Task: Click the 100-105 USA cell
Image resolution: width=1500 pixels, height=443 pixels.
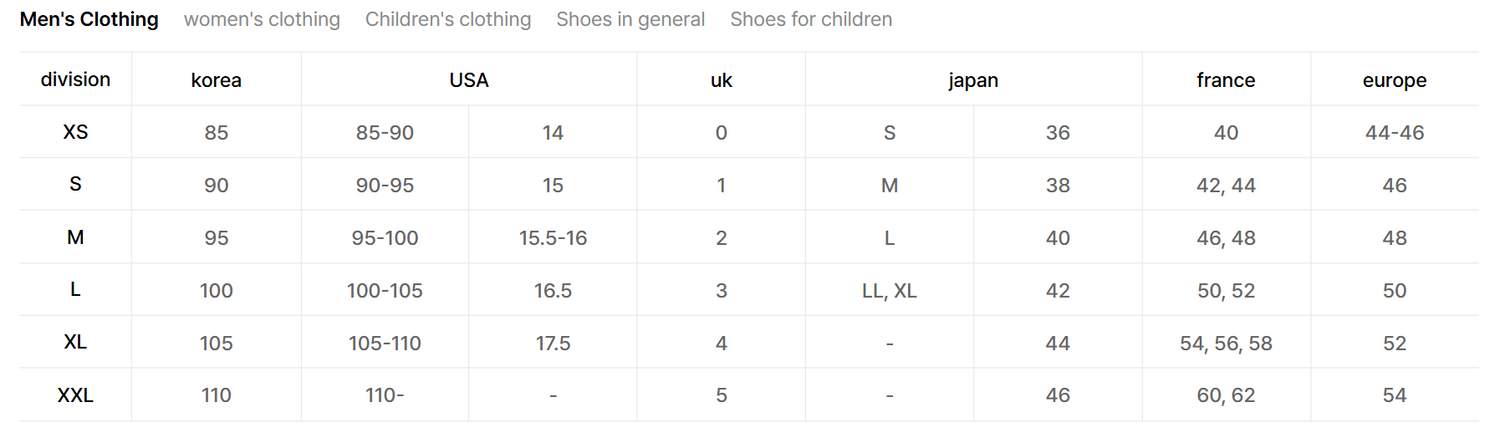Action: [385, 291]
